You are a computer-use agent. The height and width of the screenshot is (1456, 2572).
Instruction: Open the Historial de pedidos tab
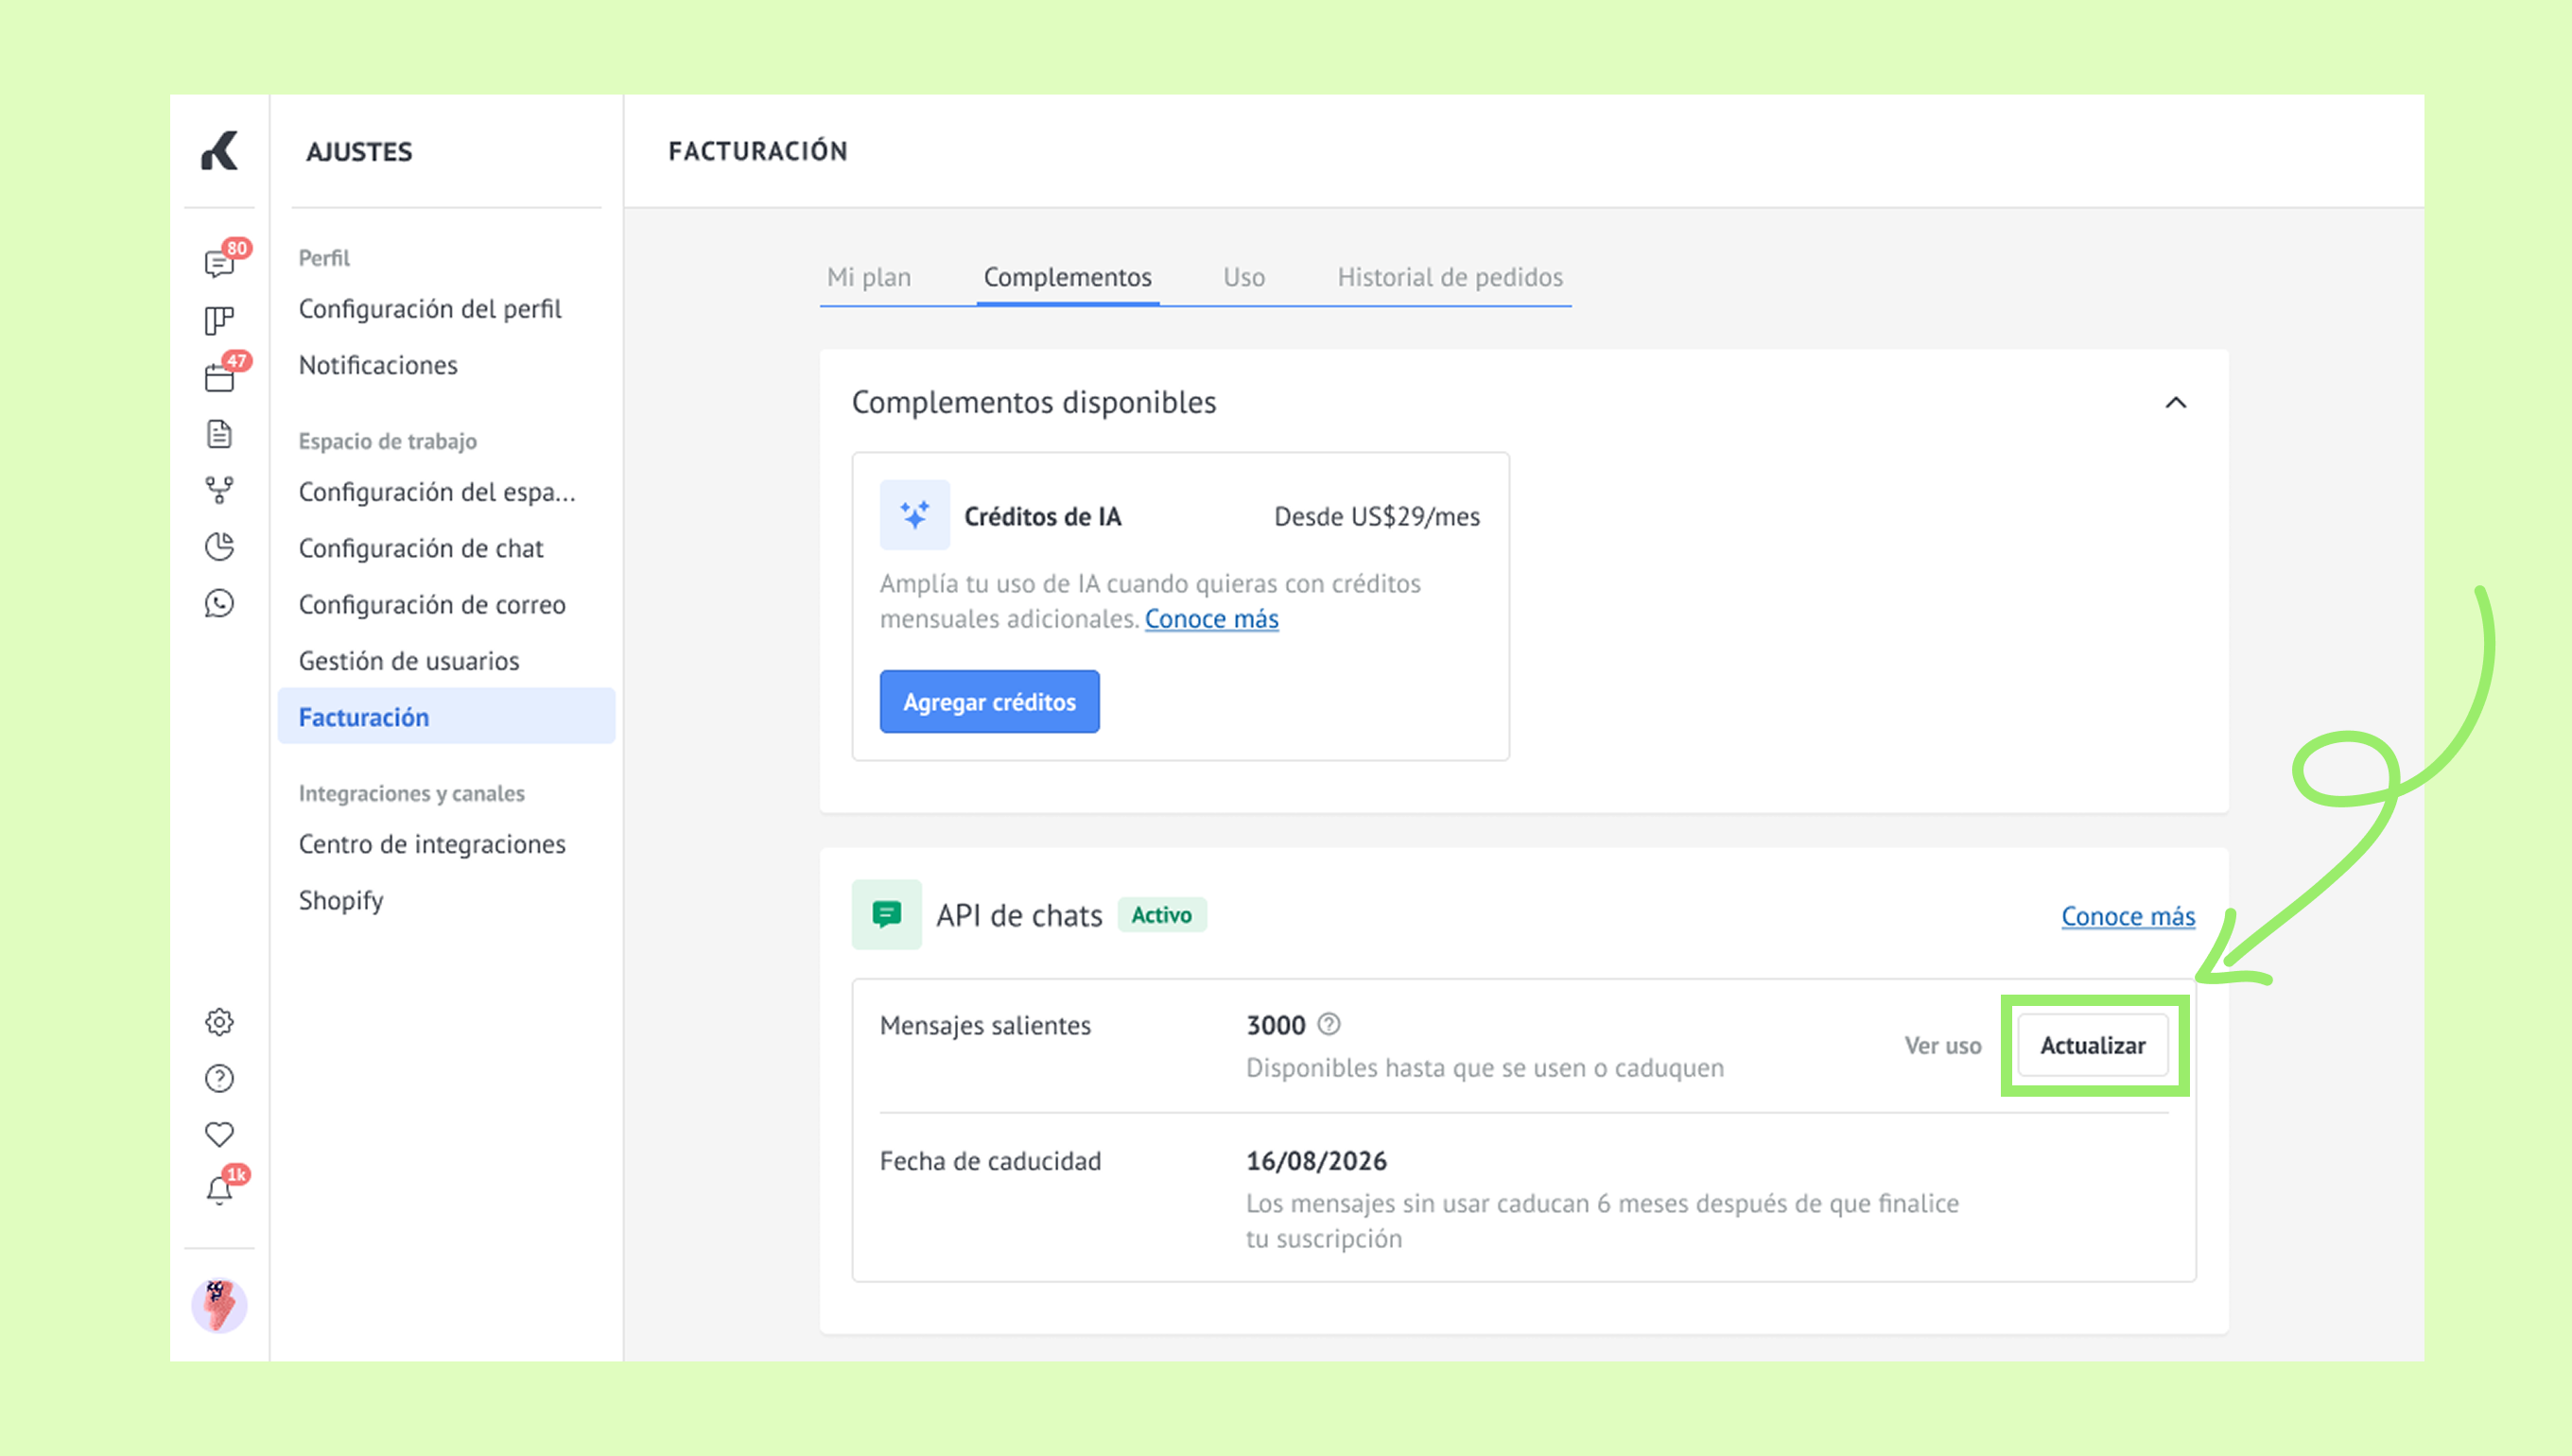1450,277
